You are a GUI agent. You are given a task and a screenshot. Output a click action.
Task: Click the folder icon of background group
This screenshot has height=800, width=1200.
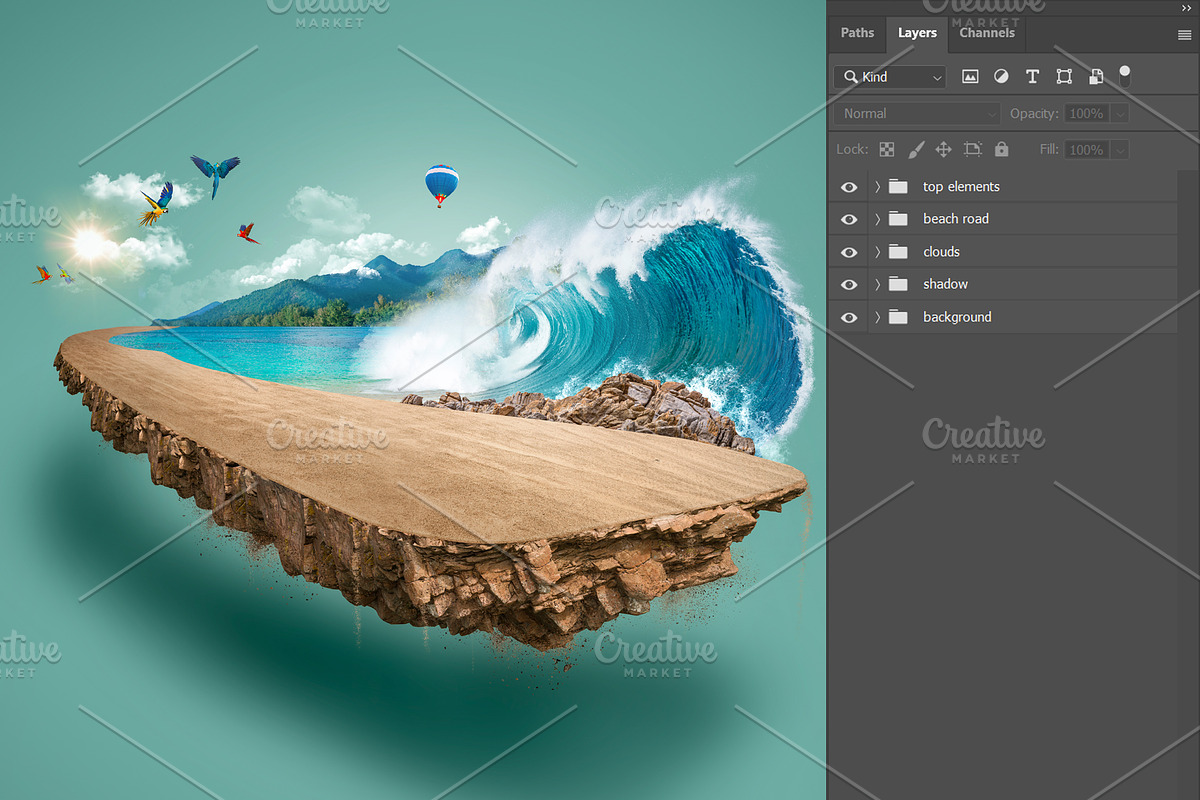click(x=898, y=317)
